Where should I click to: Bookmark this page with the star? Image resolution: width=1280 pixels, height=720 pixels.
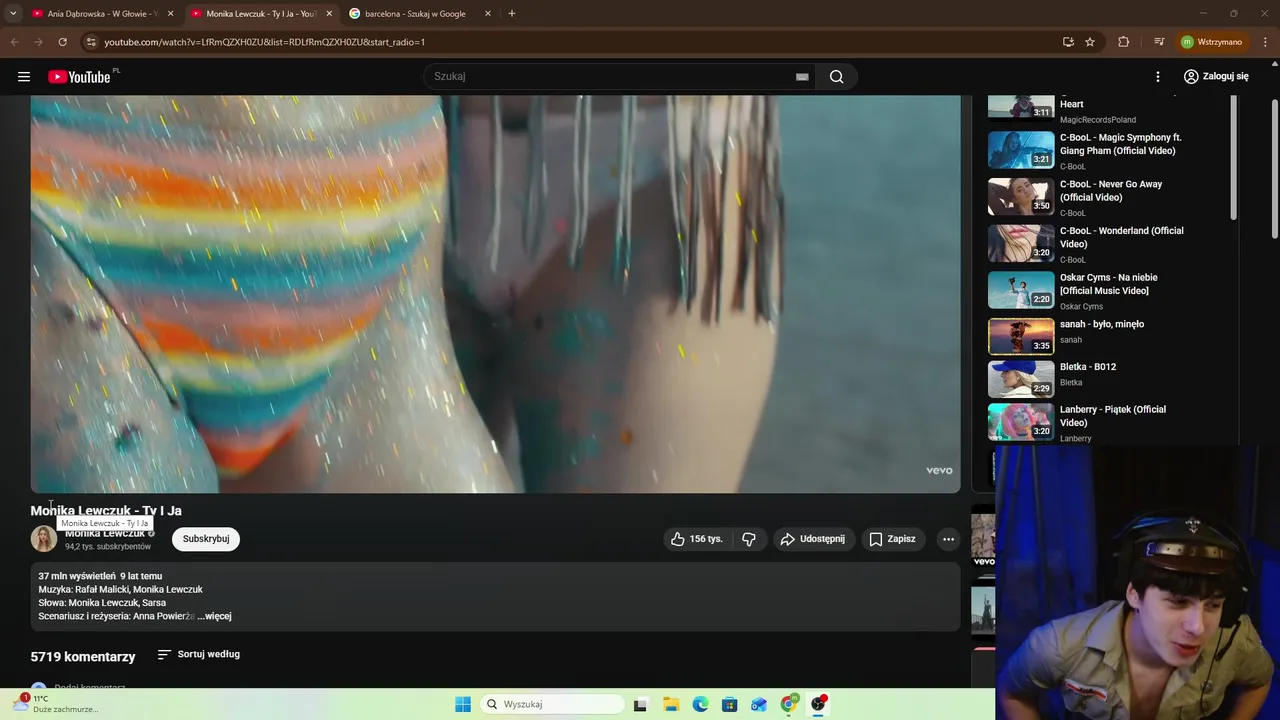(1090, 42)
